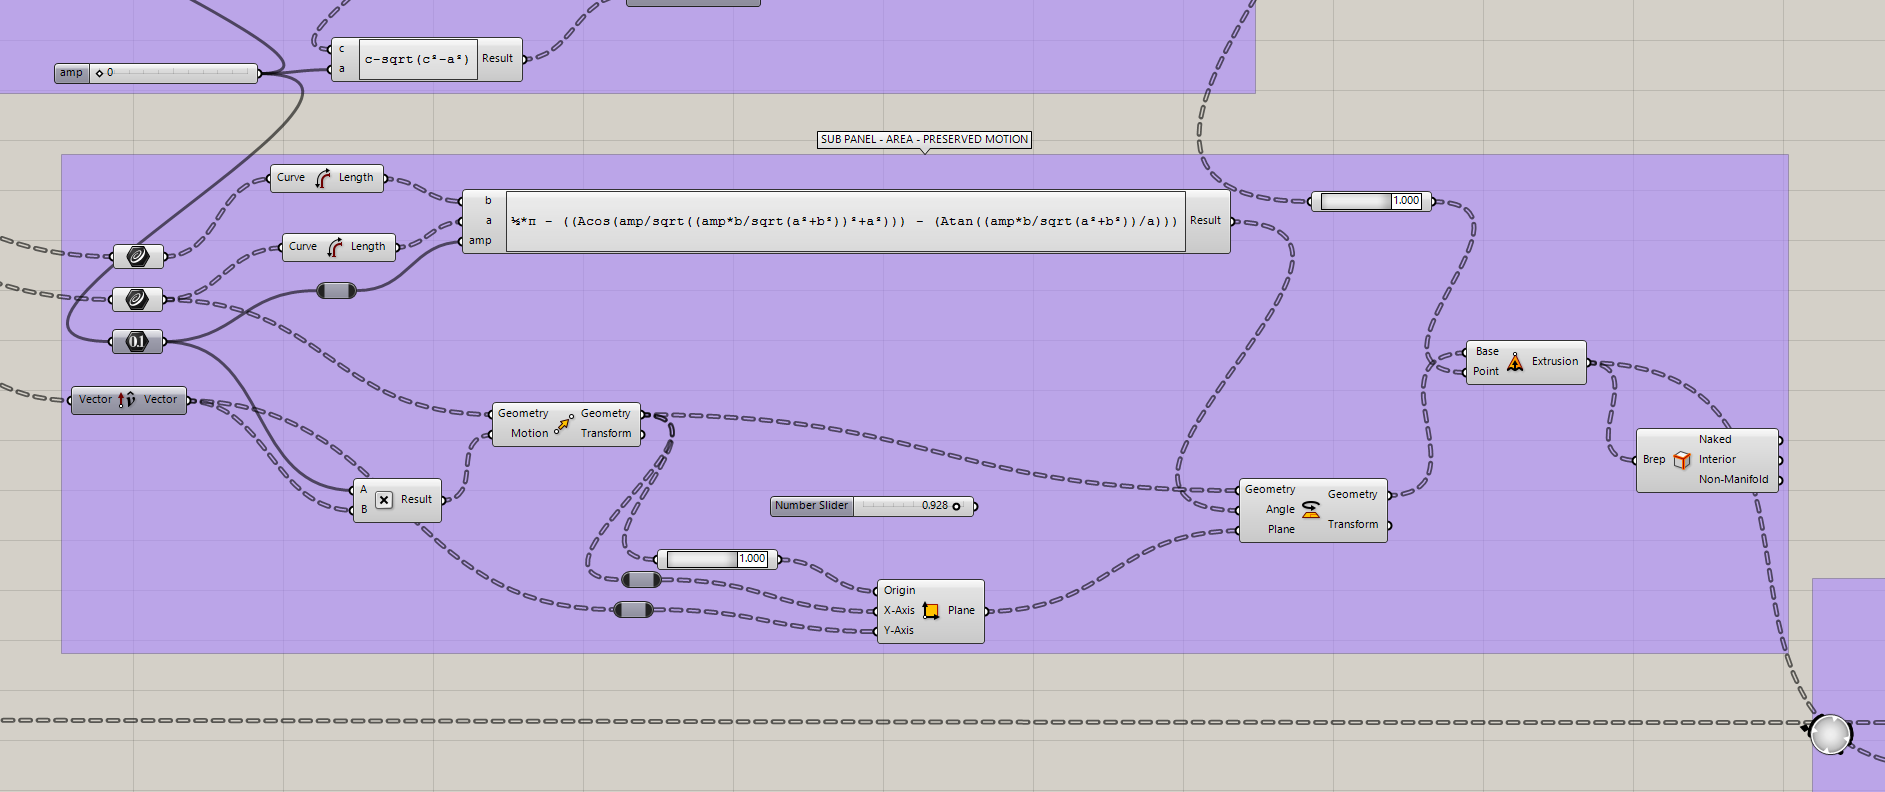The image size is (1885, 792).
Task: Click the Multiplication 'Result' output
Action: pos(416,500)
